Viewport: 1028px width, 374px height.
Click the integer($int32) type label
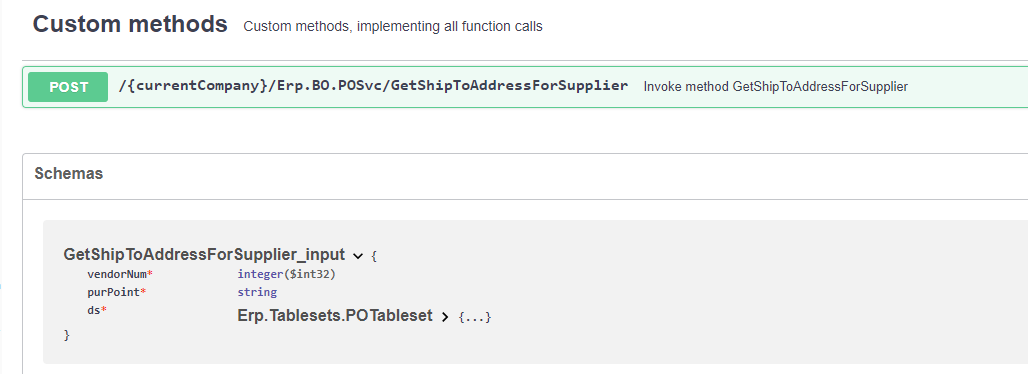pyautogui.click(x=287, y=274)
